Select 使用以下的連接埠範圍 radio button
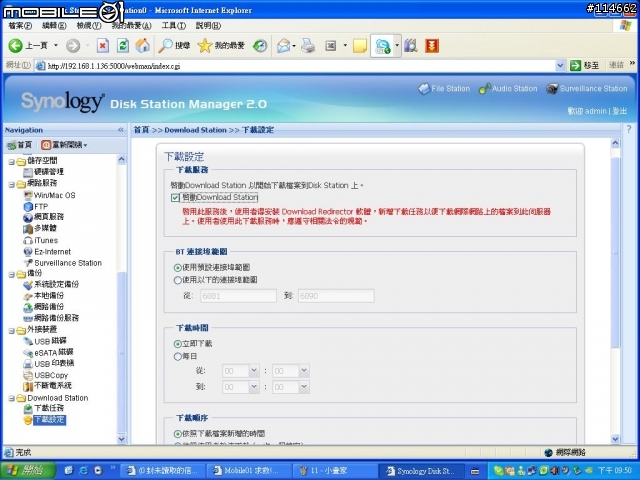The image size is (640, 480). click(x=178, y=280)
